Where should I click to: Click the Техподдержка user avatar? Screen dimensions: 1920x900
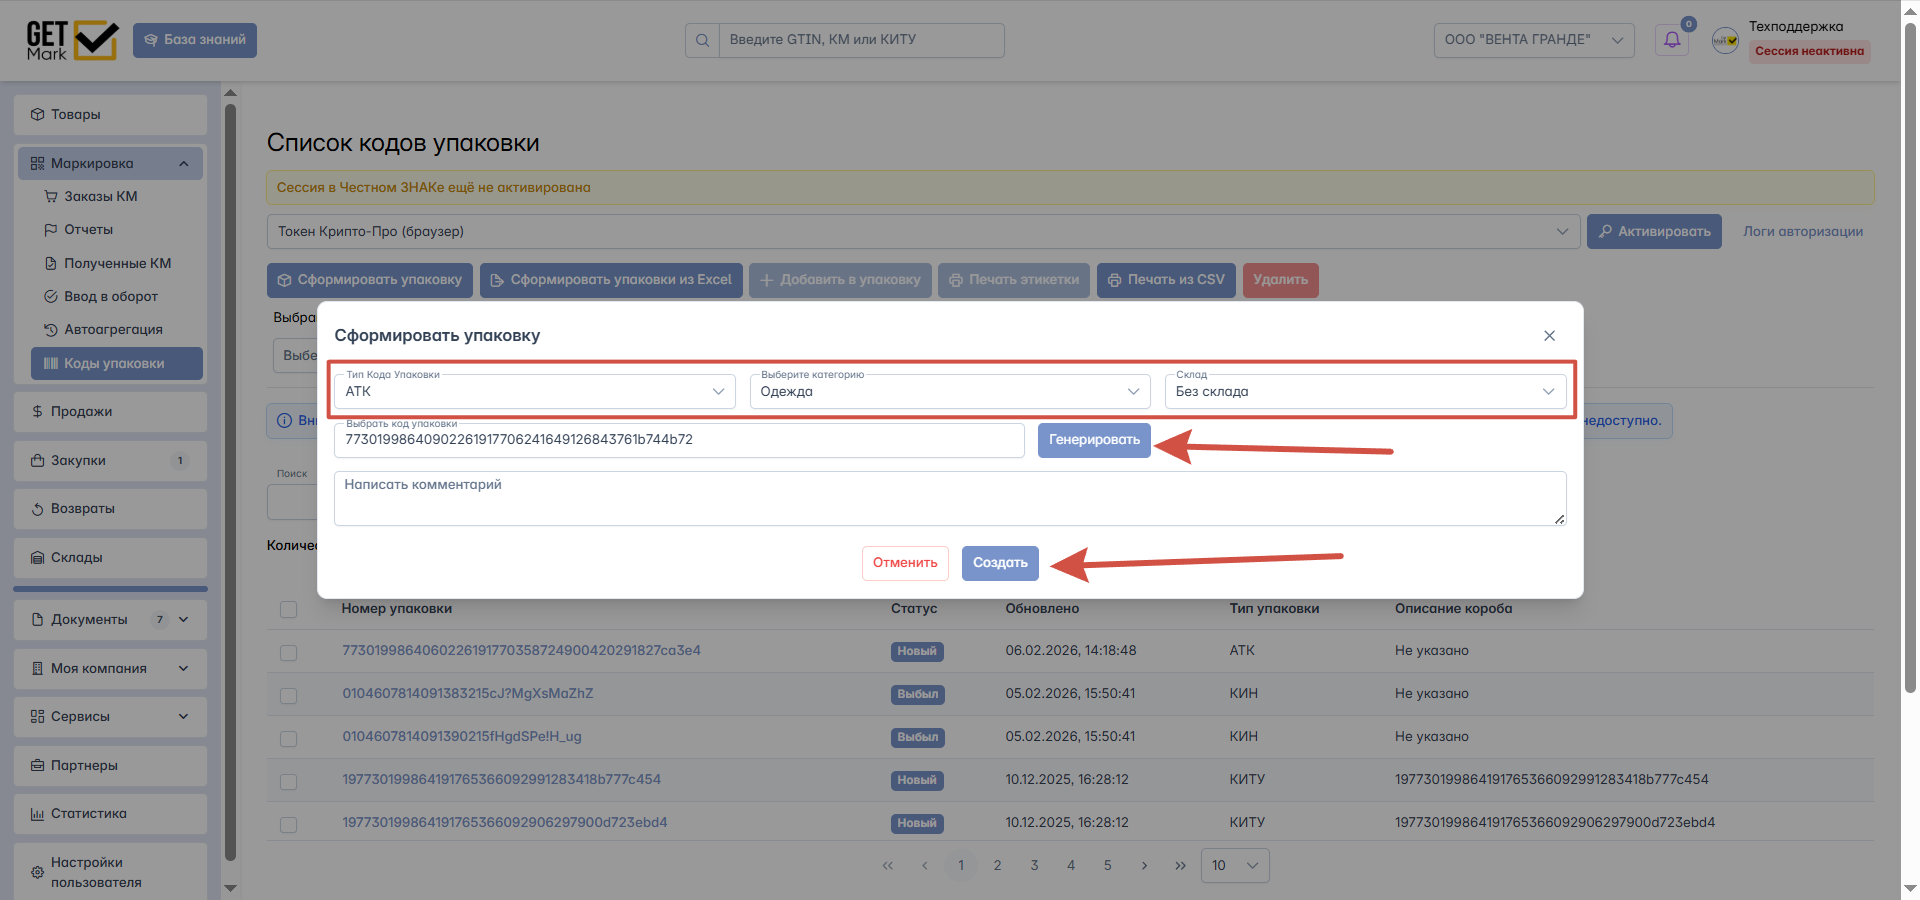point(1725,40)
